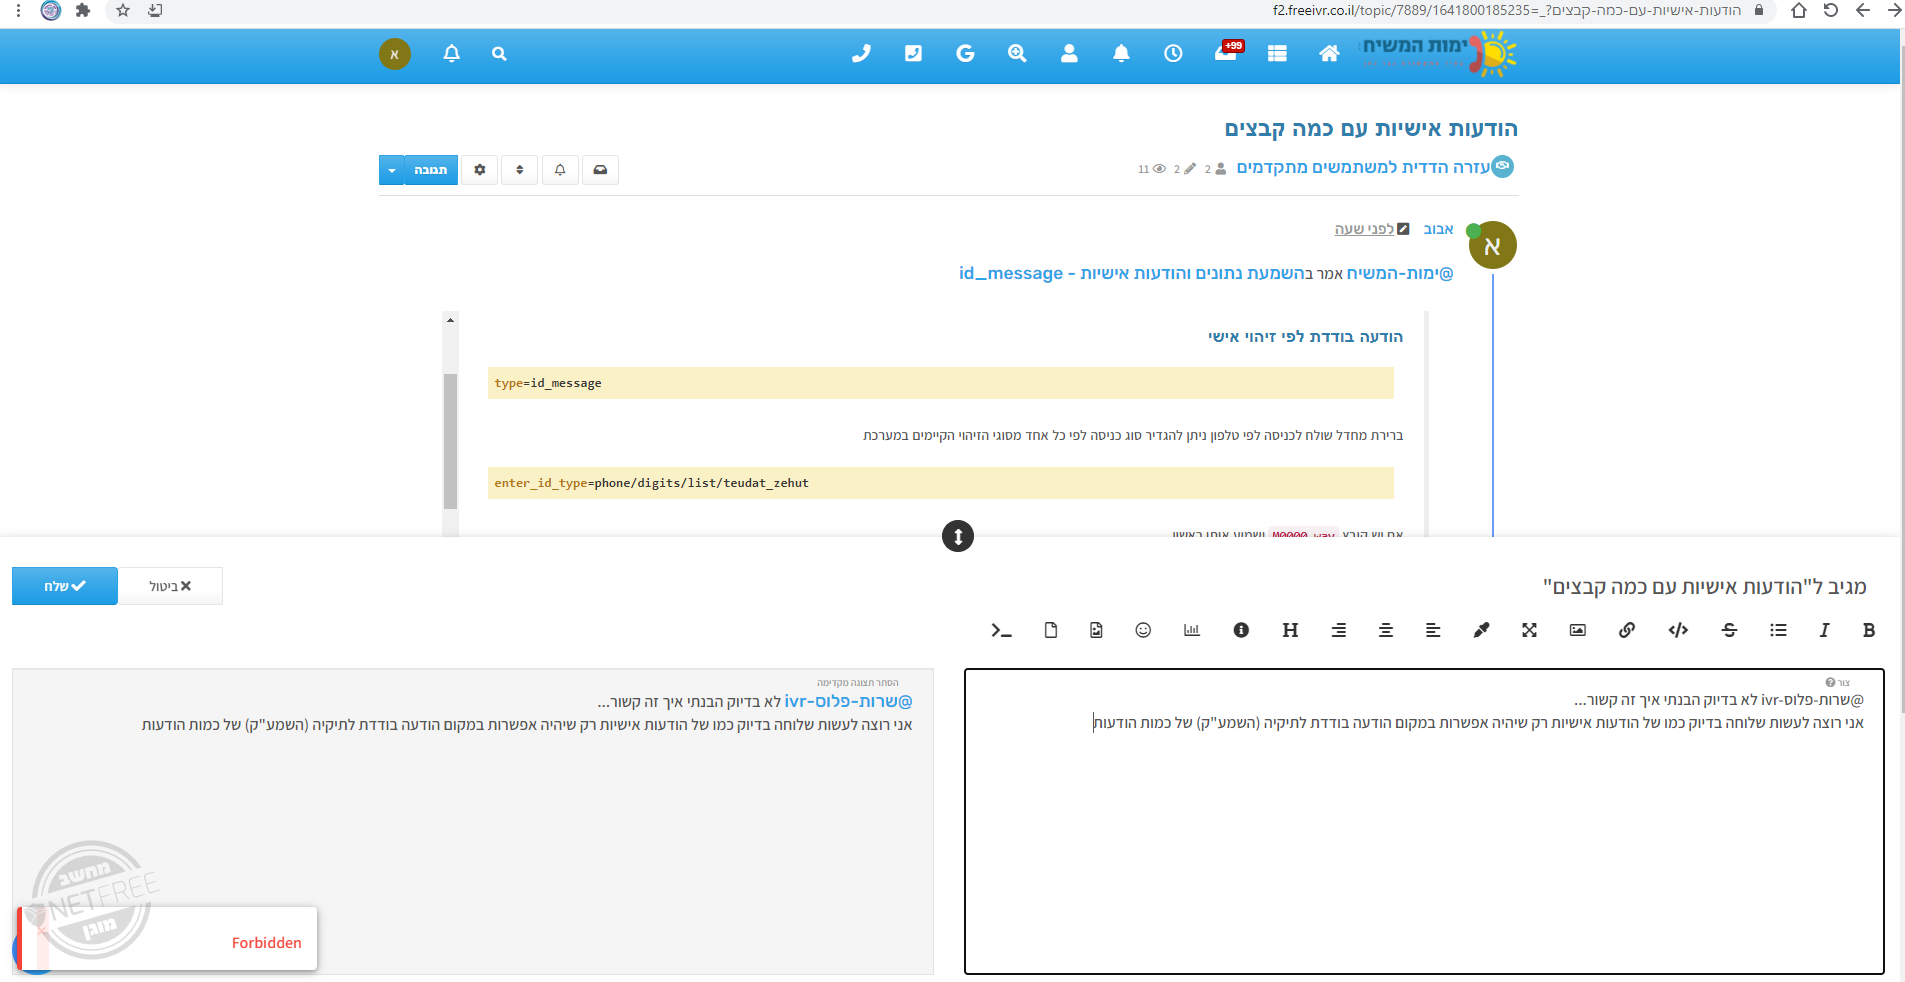Hide the preview pane via small label
Viewport: 1905px width, 982px height.
[x=857, y=683]
